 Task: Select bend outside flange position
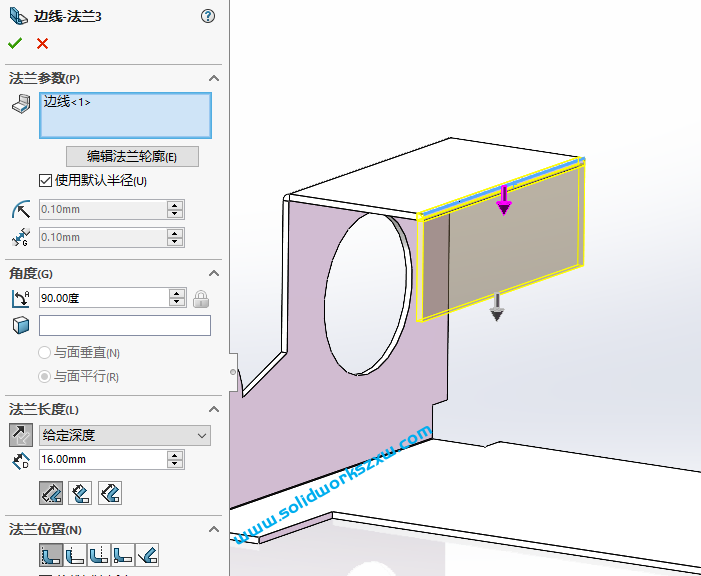coord(99,555)
